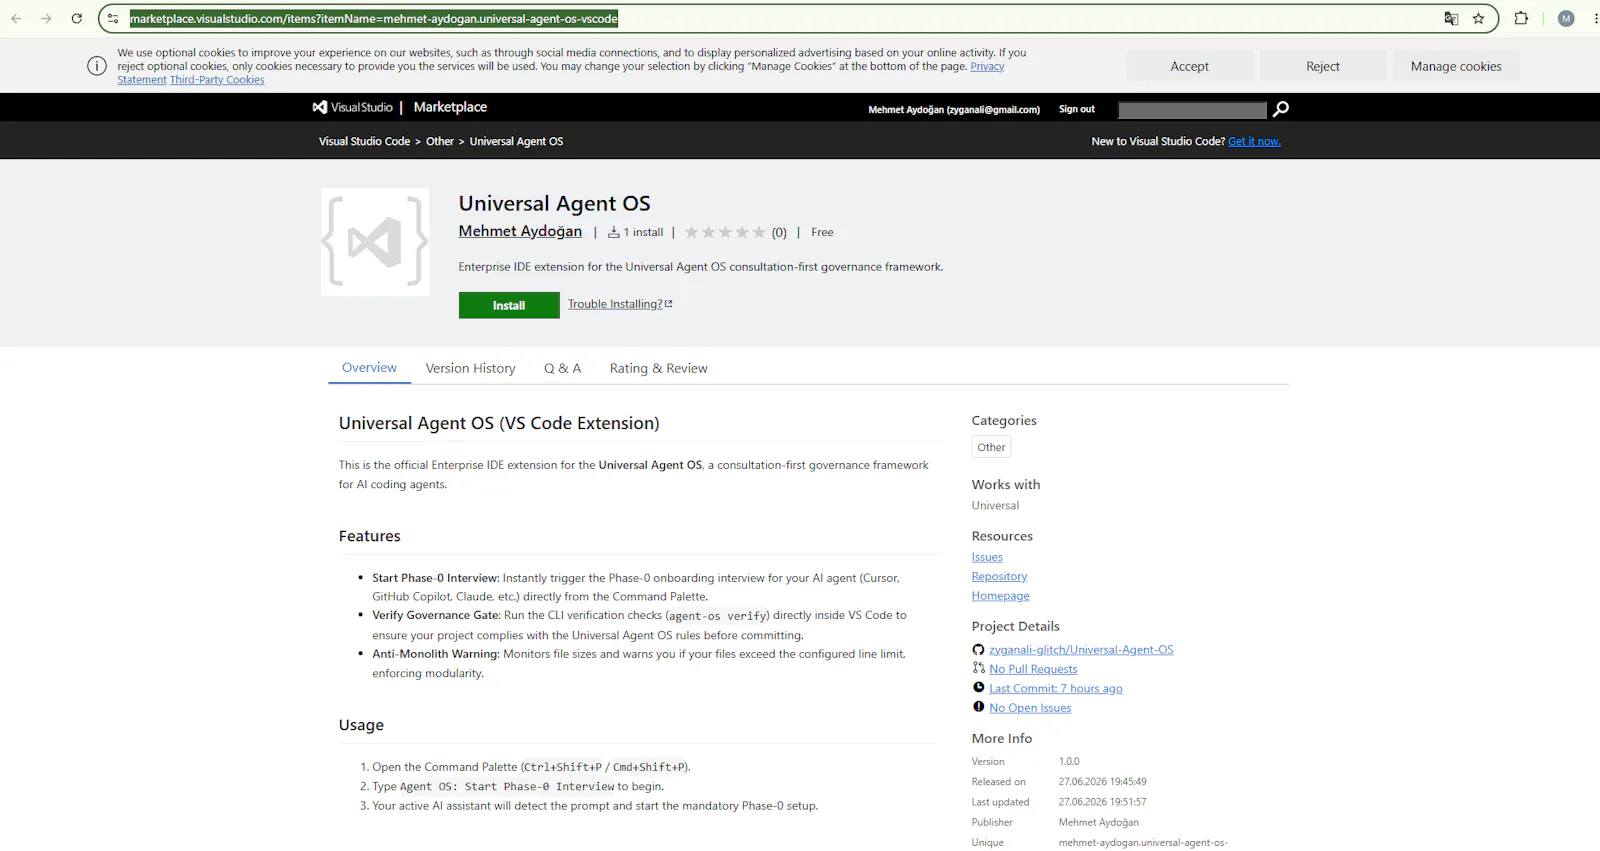This screenshot has height=851, width=1600.
Task: Open Last Commit: 7 hours ago link
Action: click(1056, 688)
